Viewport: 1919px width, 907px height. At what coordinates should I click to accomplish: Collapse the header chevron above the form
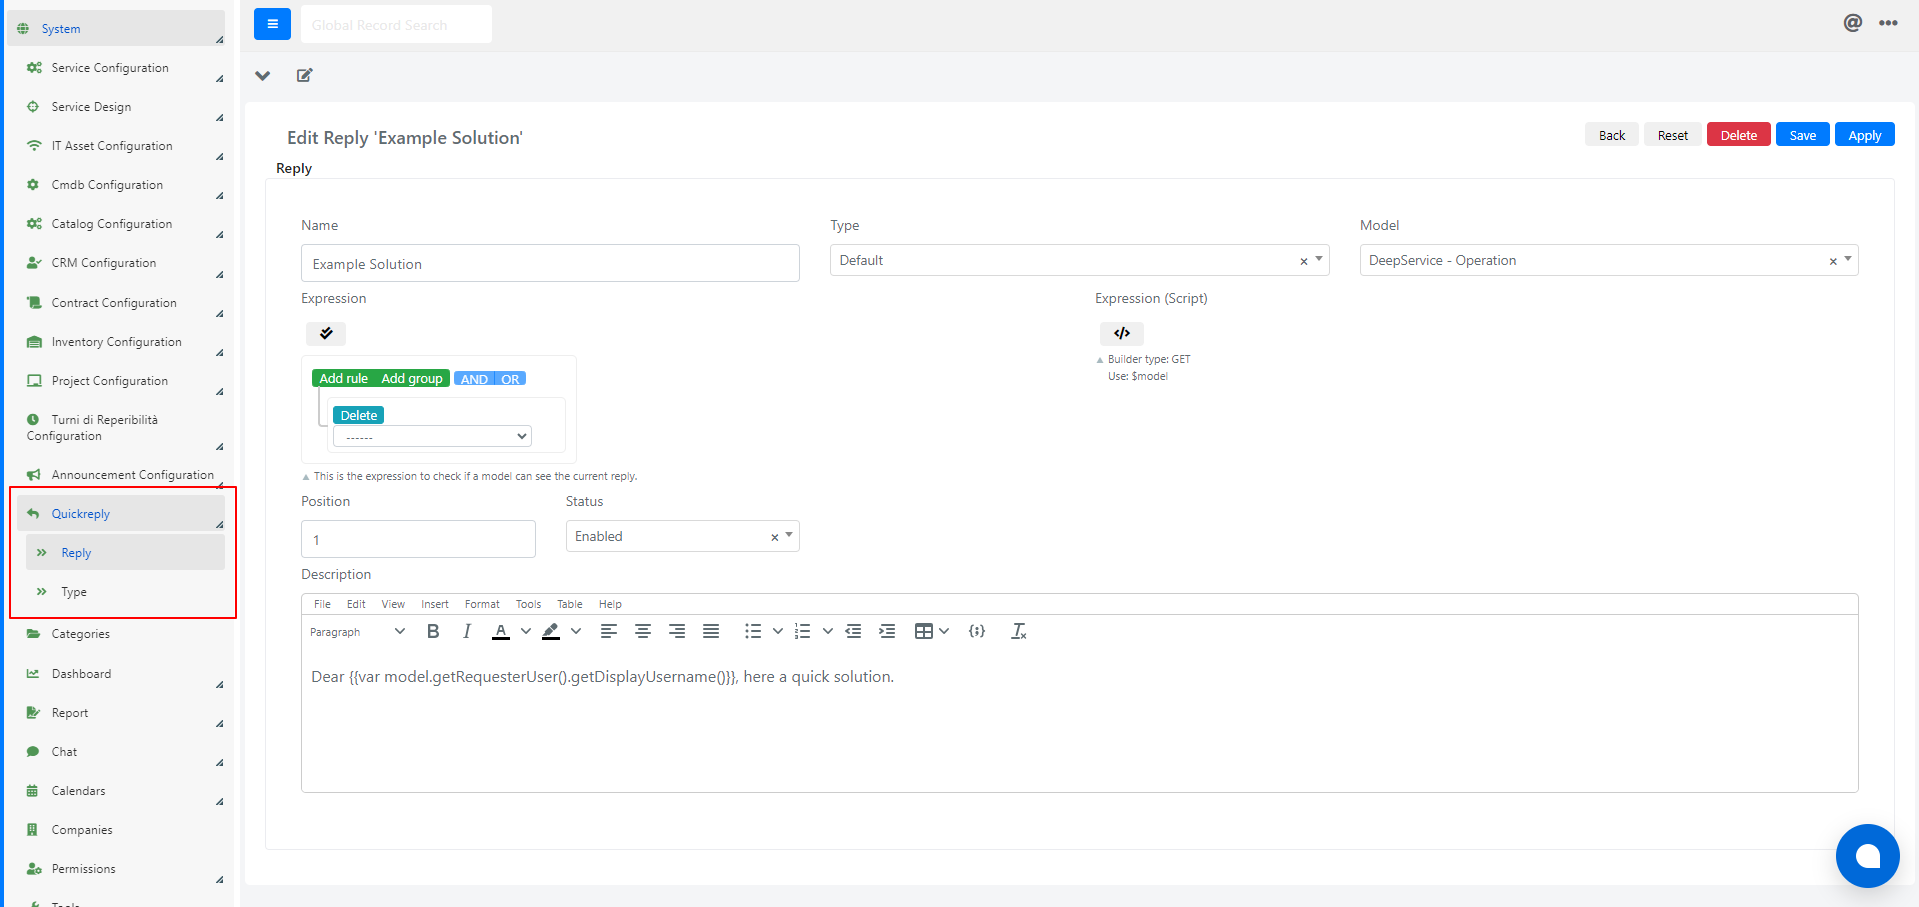click(263, 75)
